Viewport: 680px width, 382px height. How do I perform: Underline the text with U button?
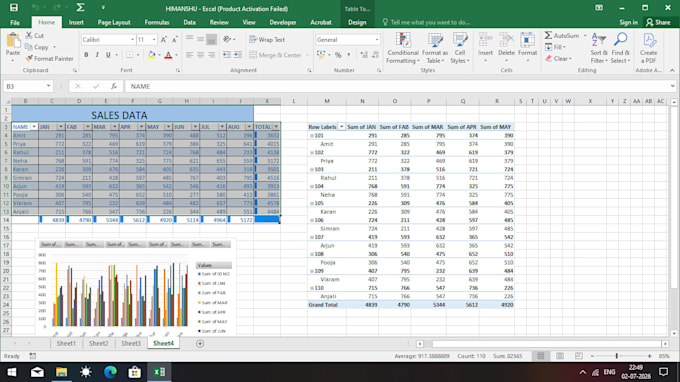click(108, 55)
